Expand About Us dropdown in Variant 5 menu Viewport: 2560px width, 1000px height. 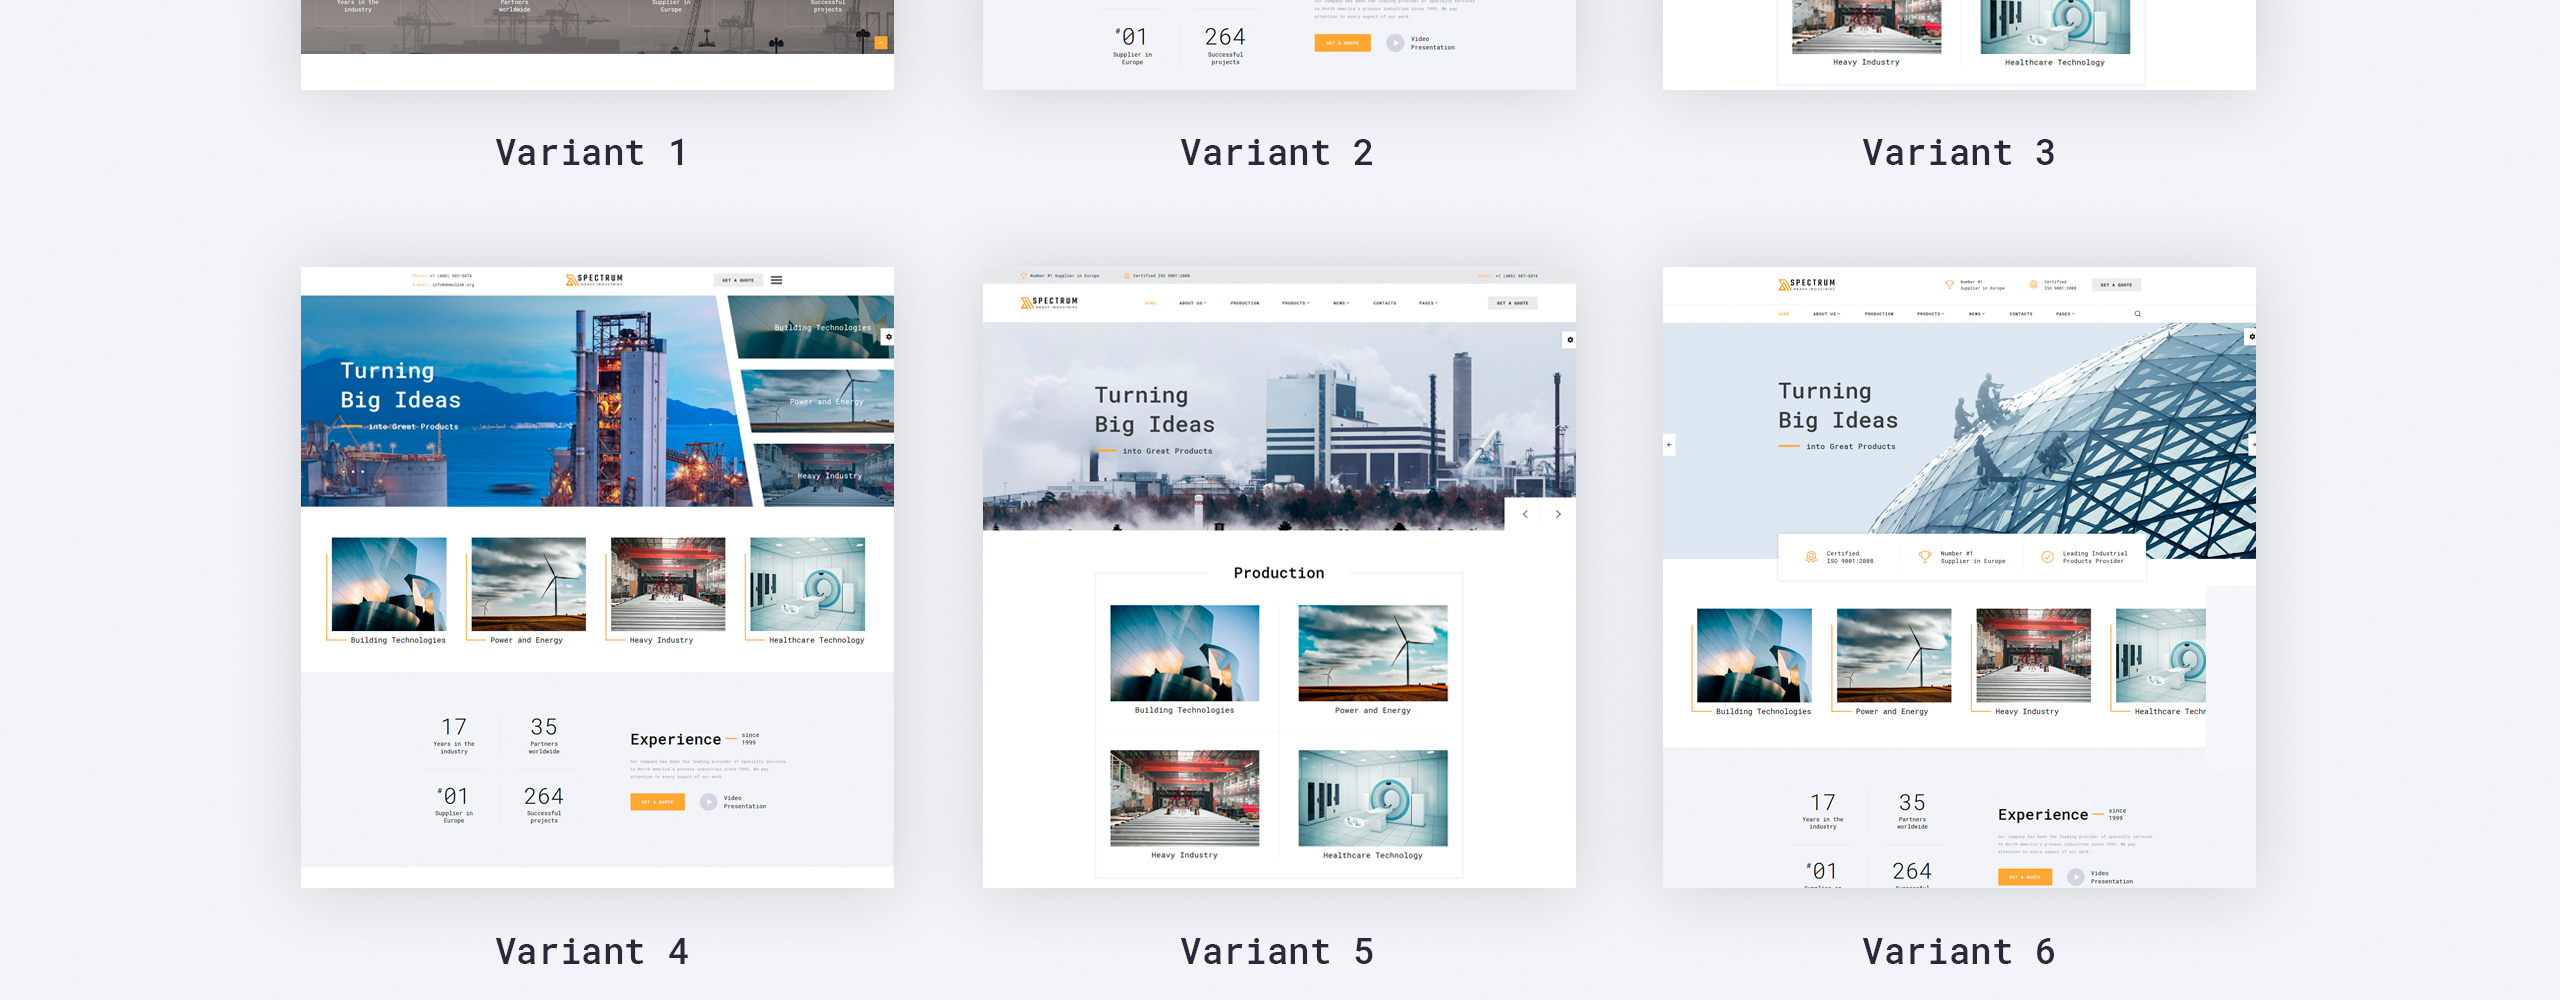pos(1192,303)
